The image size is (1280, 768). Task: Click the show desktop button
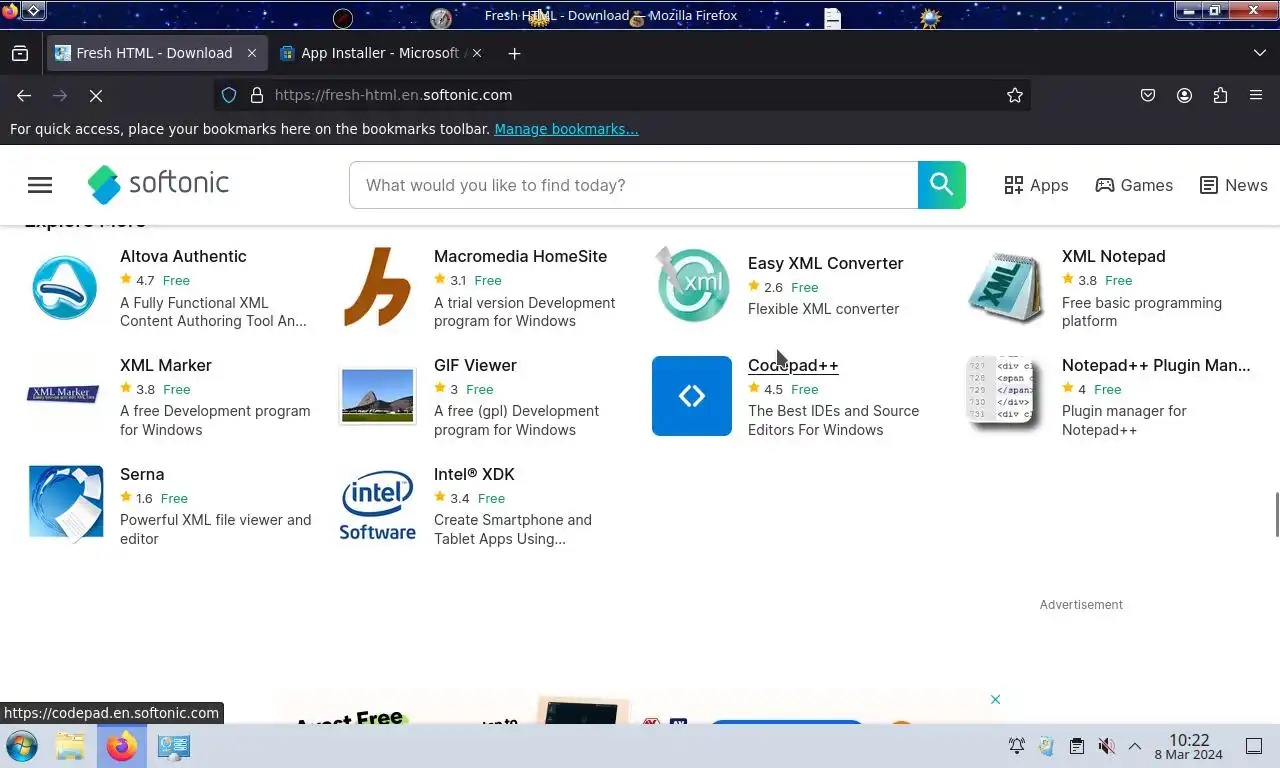pos(1254,746)
